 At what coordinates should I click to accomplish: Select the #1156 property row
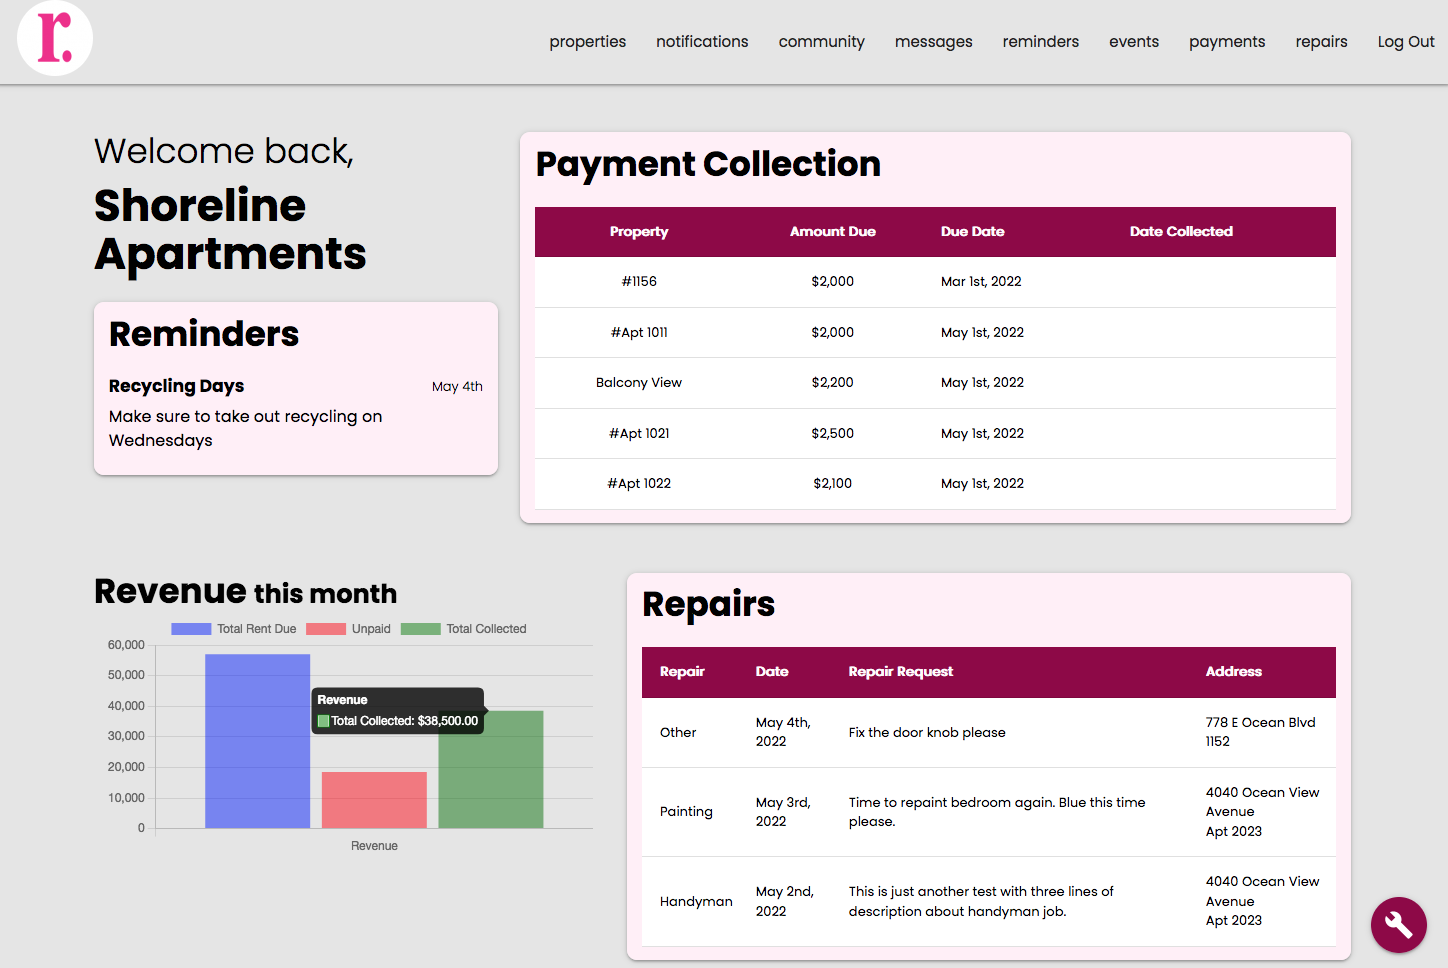(x=935, y=282)
